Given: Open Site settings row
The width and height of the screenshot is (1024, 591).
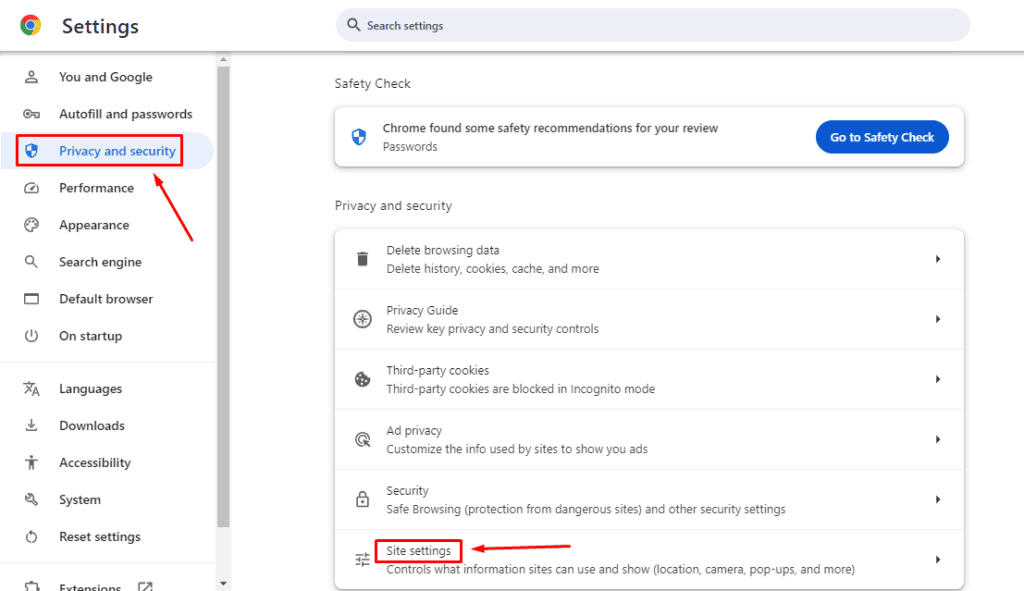Looking at the screenshot, I should [649, 560].
